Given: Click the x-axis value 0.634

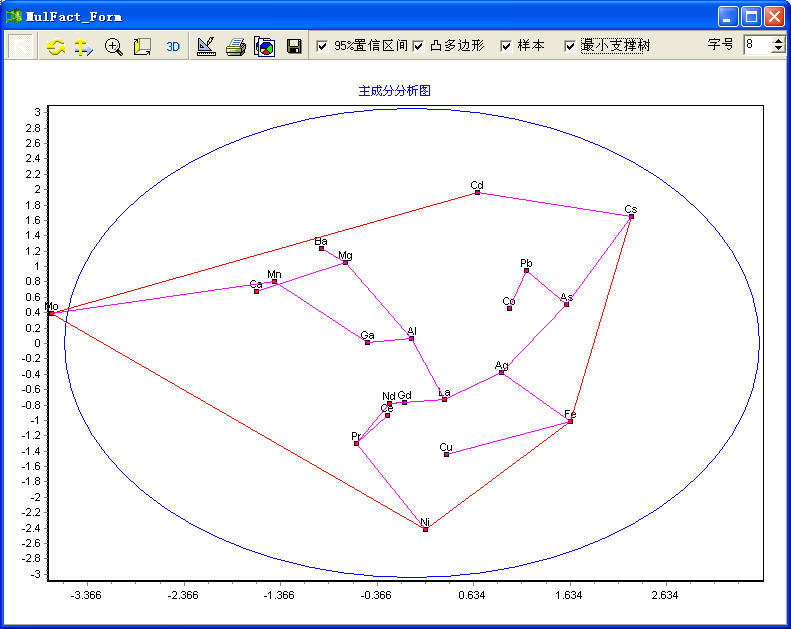Looking at the screenshot, I should pos(472,596).
